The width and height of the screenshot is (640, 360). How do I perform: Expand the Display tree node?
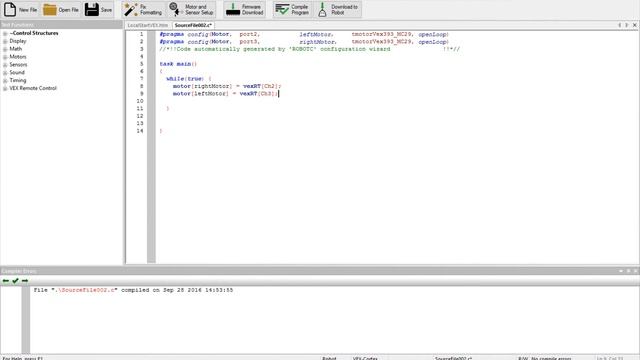(5, 41)
